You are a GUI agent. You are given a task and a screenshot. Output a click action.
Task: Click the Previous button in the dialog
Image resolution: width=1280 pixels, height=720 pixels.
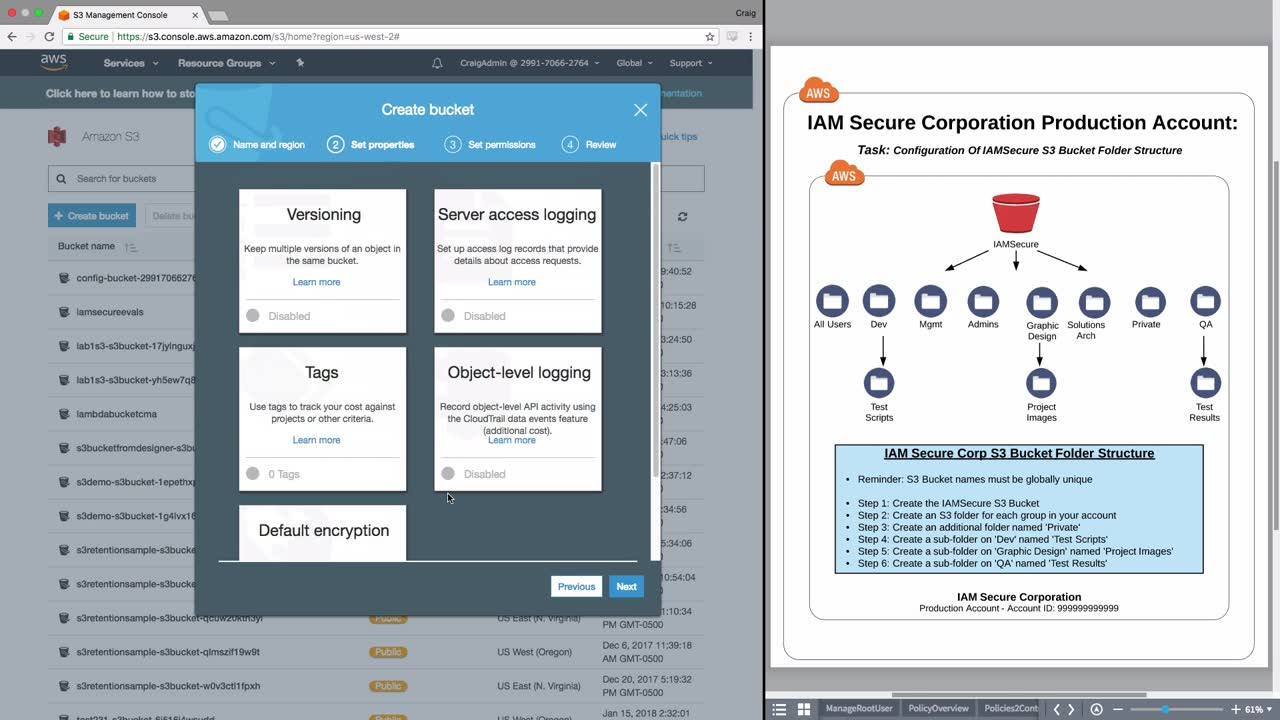pyautogui.click(x=576, y=587)
